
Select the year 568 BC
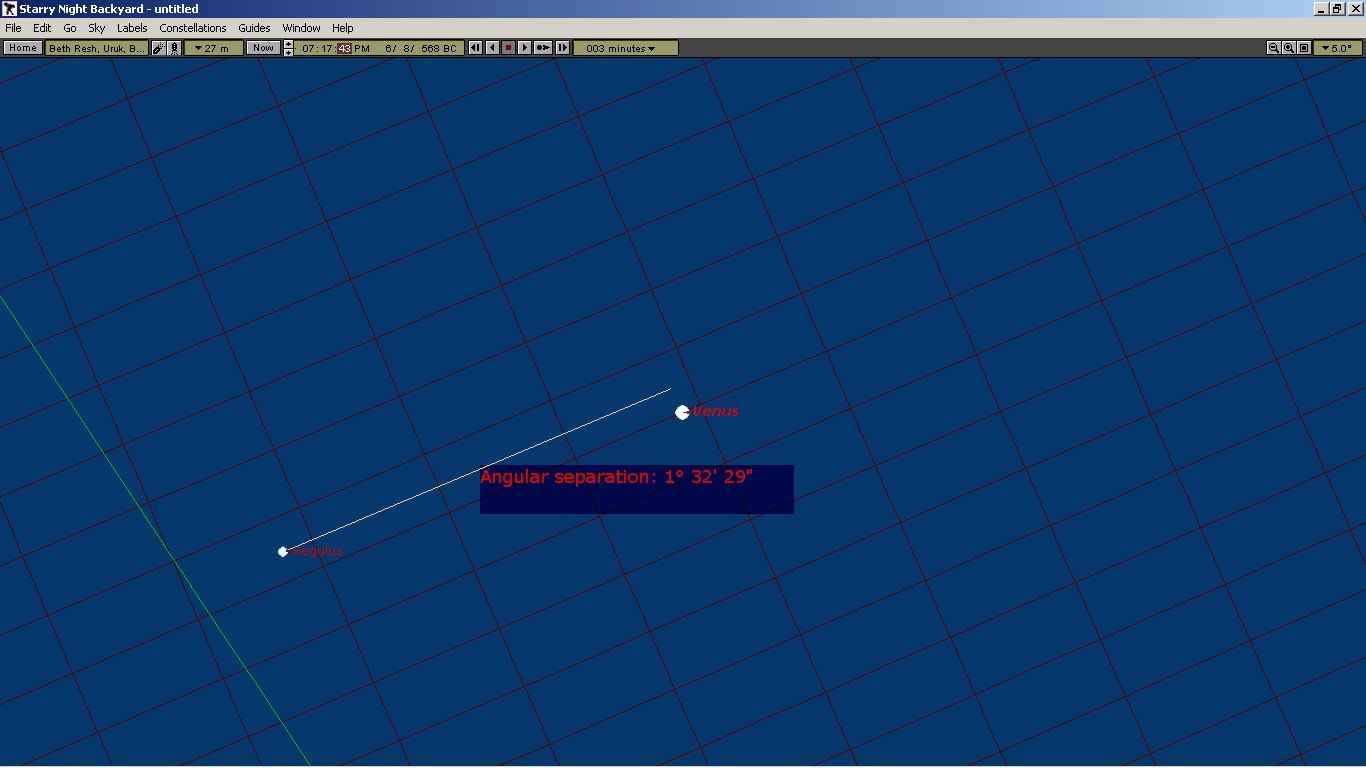click(439, 48)
